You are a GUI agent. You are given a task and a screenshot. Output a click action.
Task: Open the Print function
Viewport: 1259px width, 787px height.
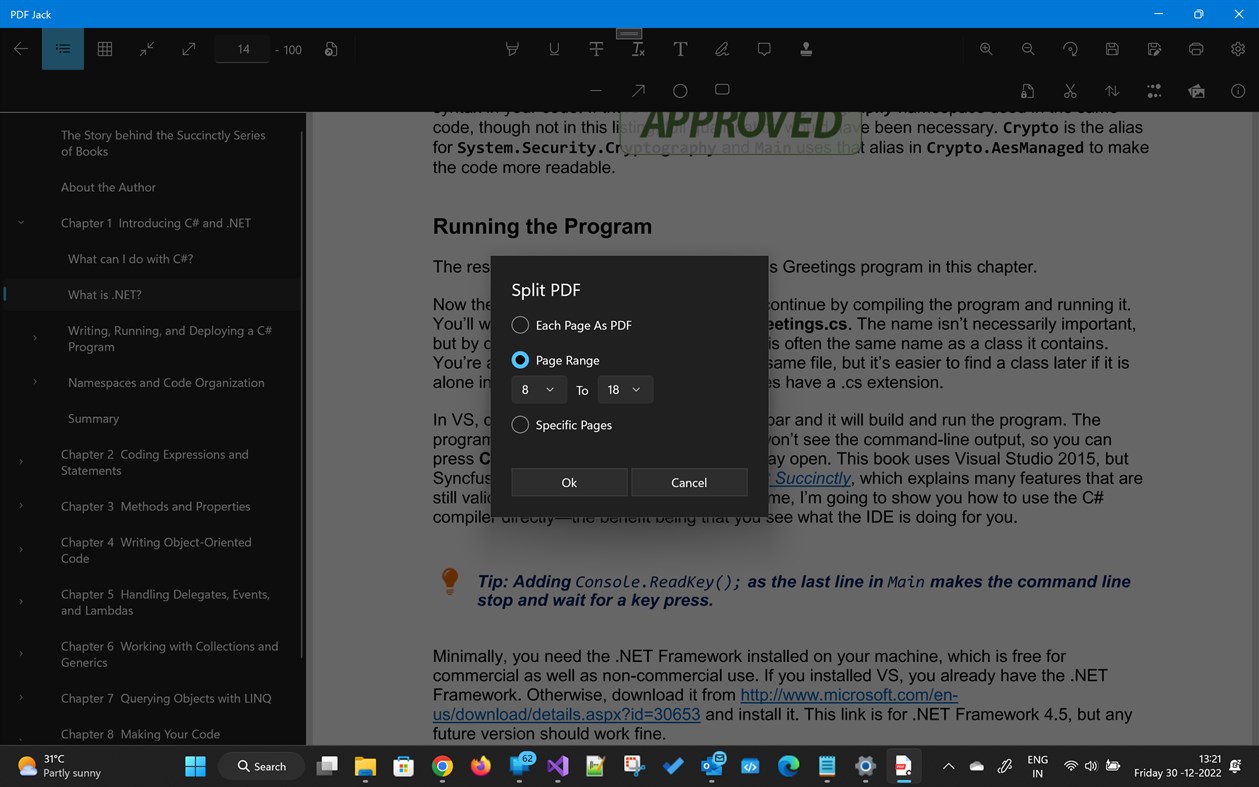point(1194,48)
